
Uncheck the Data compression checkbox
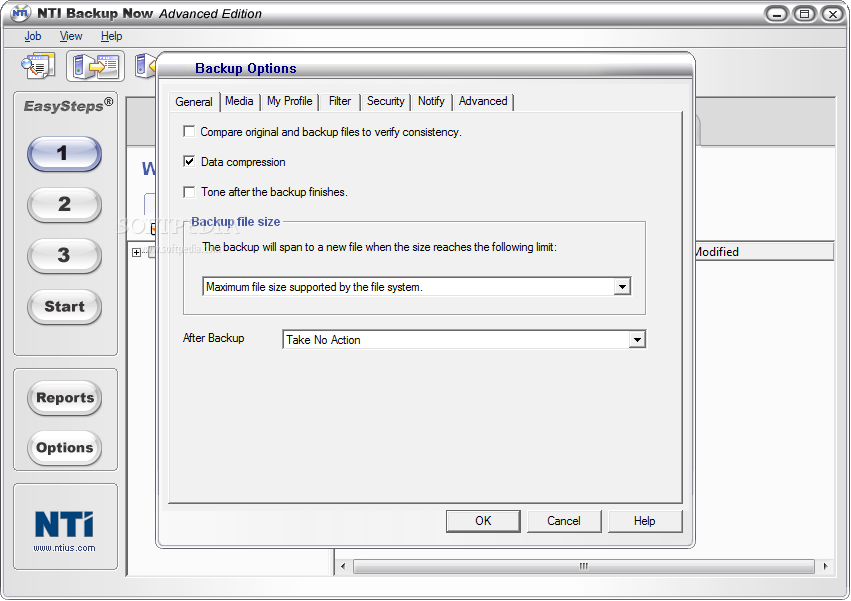(189, 161)
